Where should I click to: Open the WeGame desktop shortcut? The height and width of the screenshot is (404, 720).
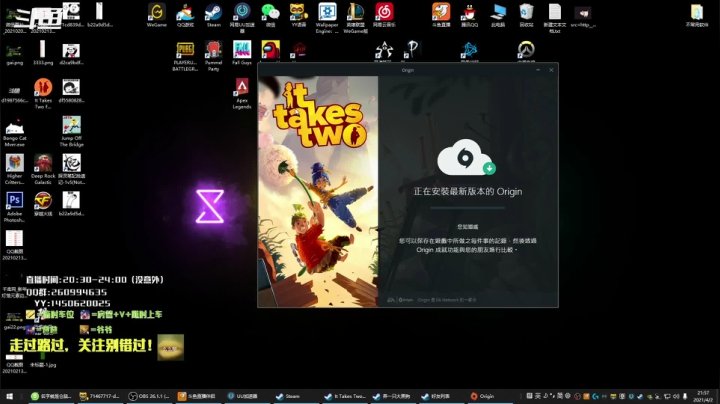pyautogui.click(x=157, y=16)
